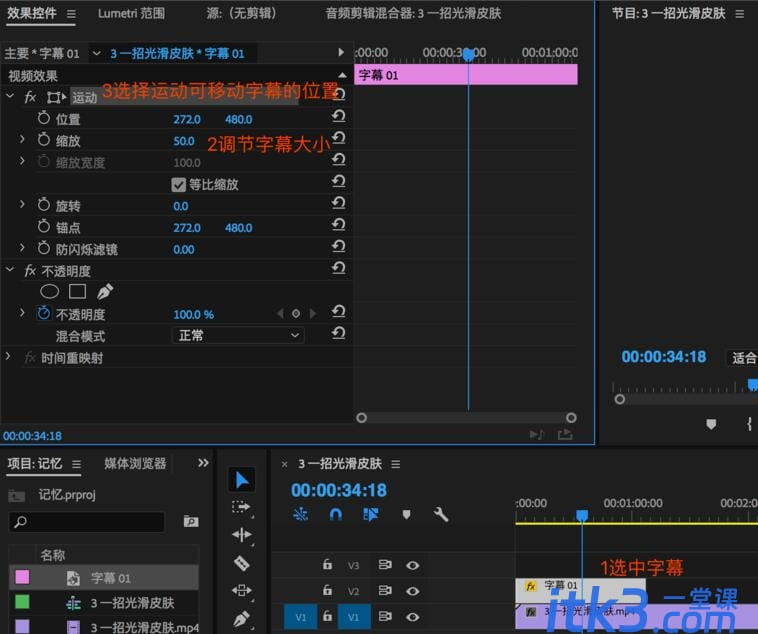Click the rectangle mask tool under 不透明度
Image resolution: width=758 pixels, height=634 pixels.
pos(77,291)
